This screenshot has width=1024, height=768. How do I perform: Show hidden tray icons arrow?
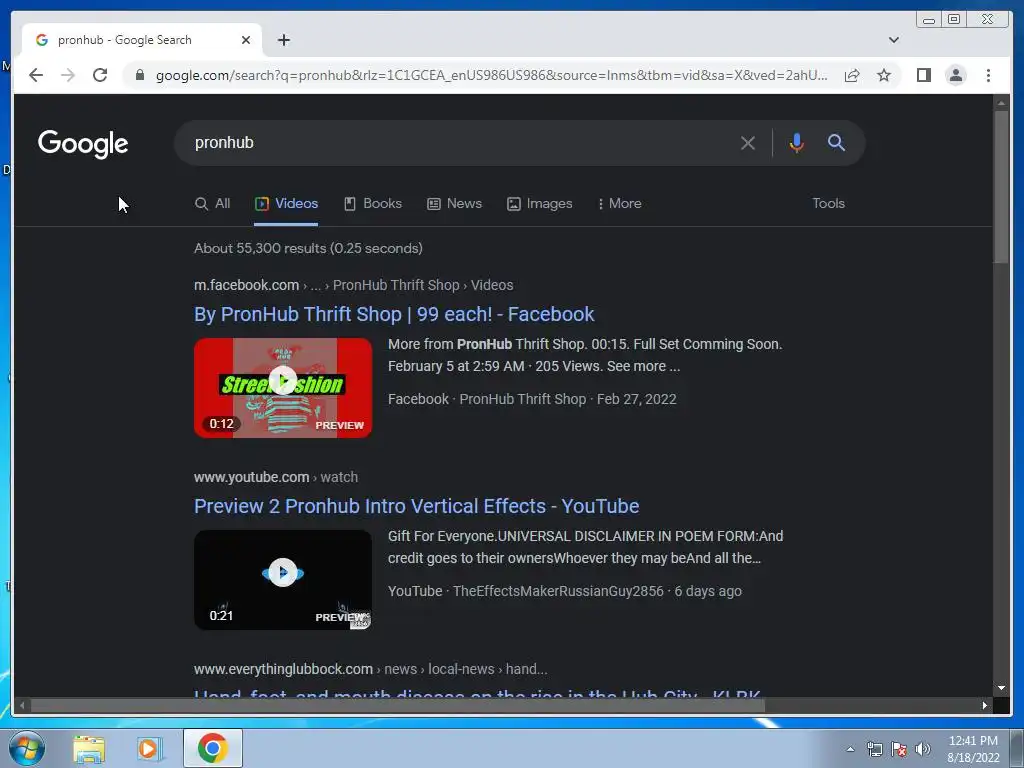pos(850,749)
